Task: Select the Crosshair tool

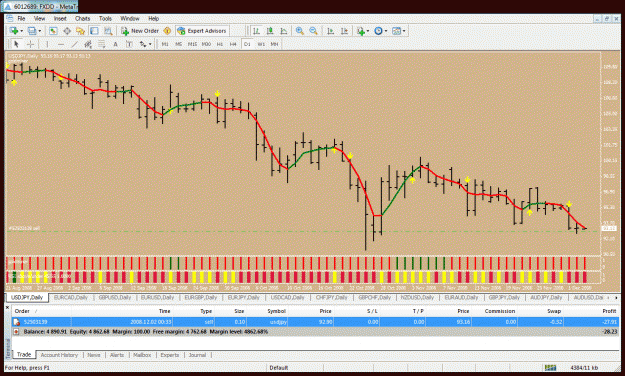Action: [x=30, y=44]
